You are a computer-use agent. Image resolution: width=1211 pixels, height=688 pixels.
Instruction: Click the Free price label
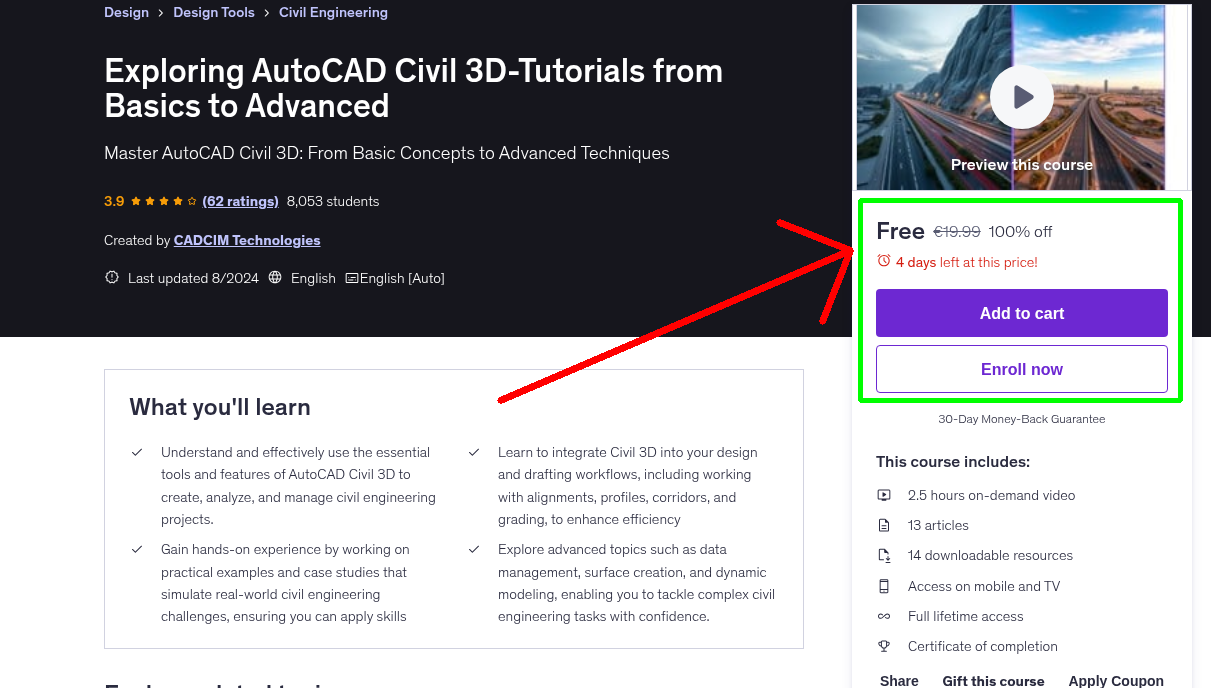coord(900,231)
